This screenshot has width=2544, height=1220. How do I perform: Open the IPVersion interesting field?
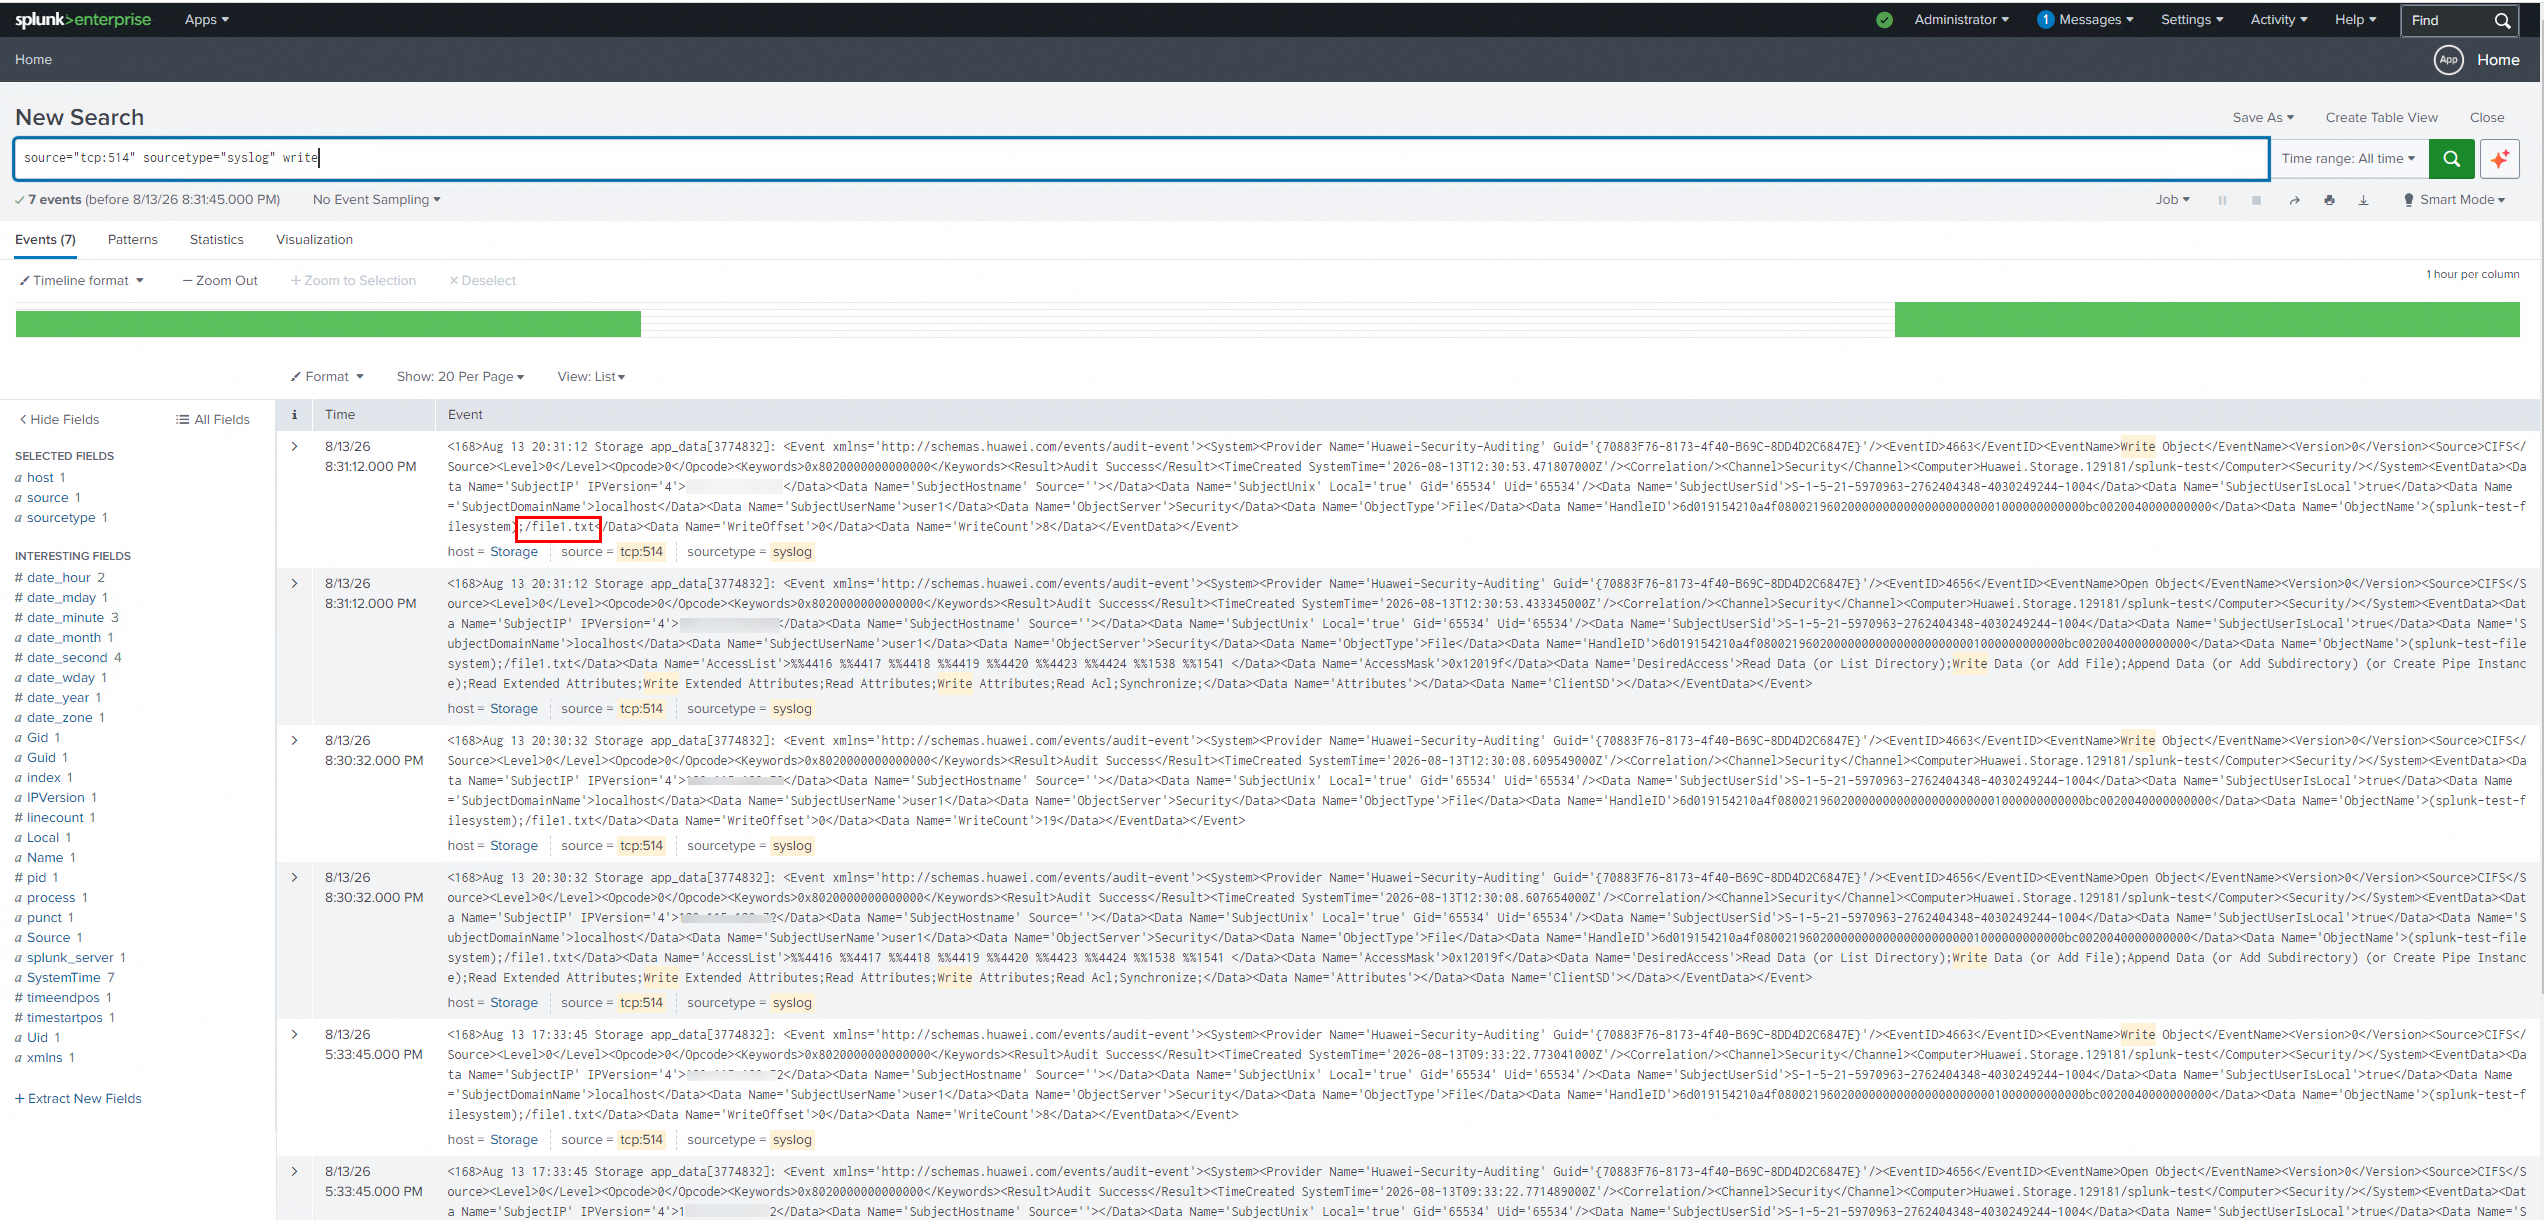[x=56, y=798]
